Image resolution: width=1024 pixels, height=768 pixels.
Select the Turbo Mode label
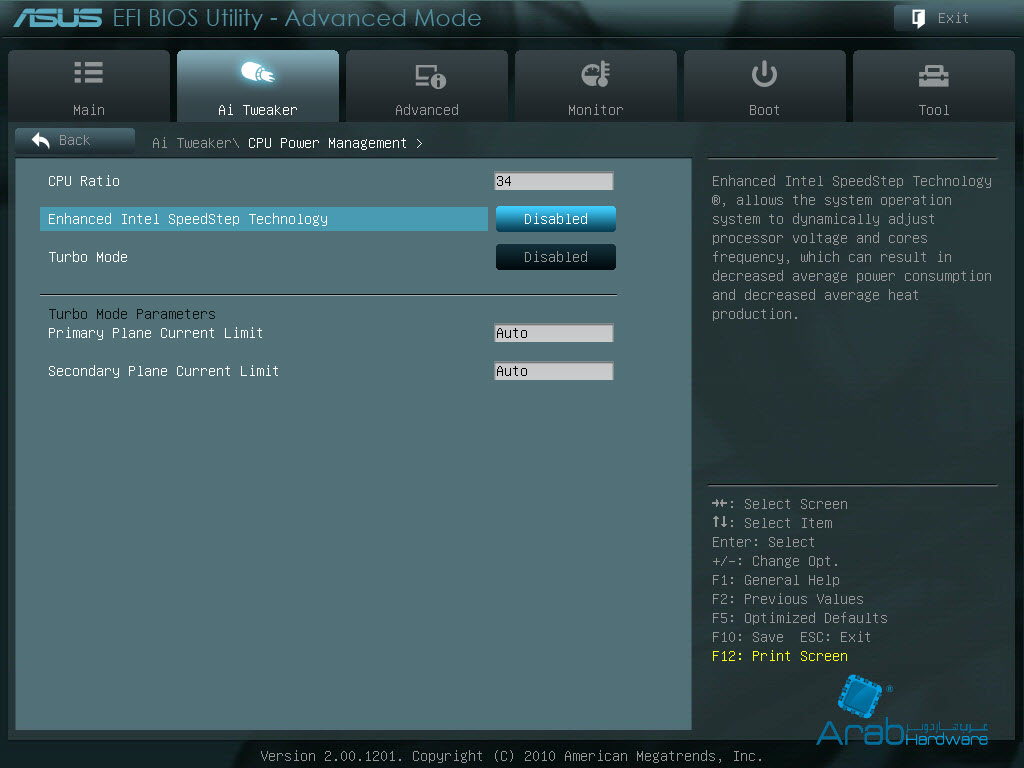tap(88, 257)
